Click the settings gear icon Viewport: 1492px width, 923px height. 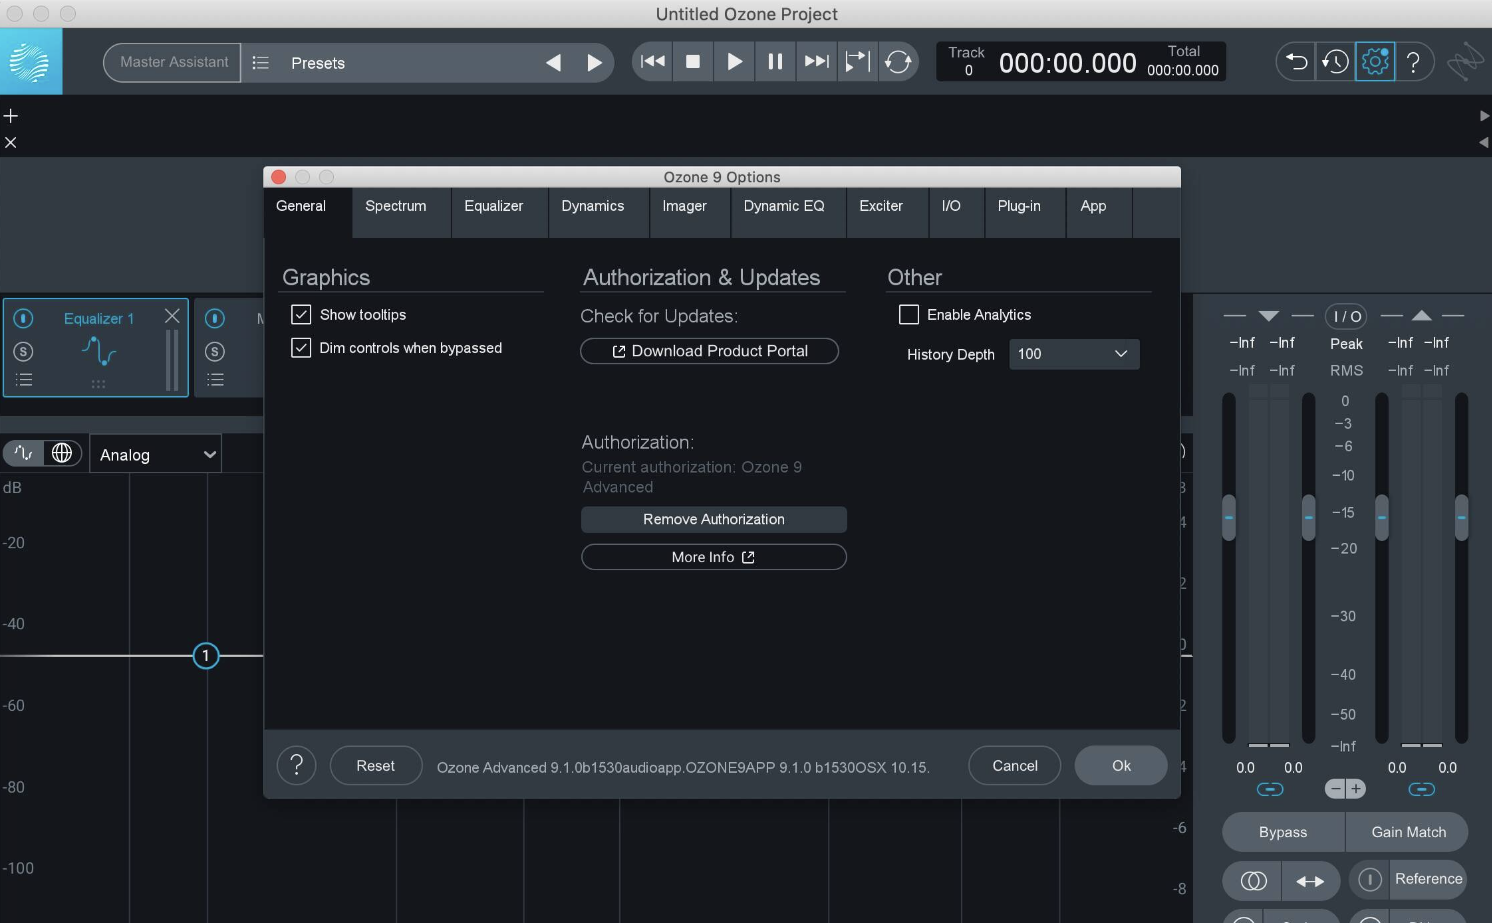click(1374, 61)
